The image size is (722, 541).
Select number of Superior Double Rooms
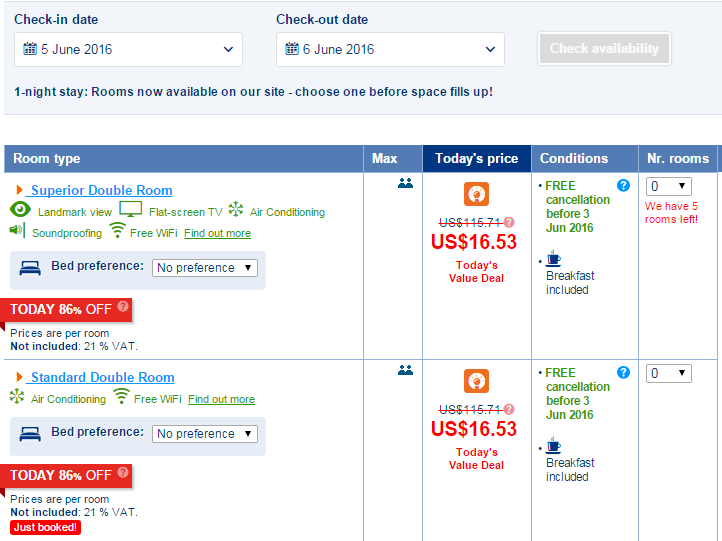click(x=669, y=186)
